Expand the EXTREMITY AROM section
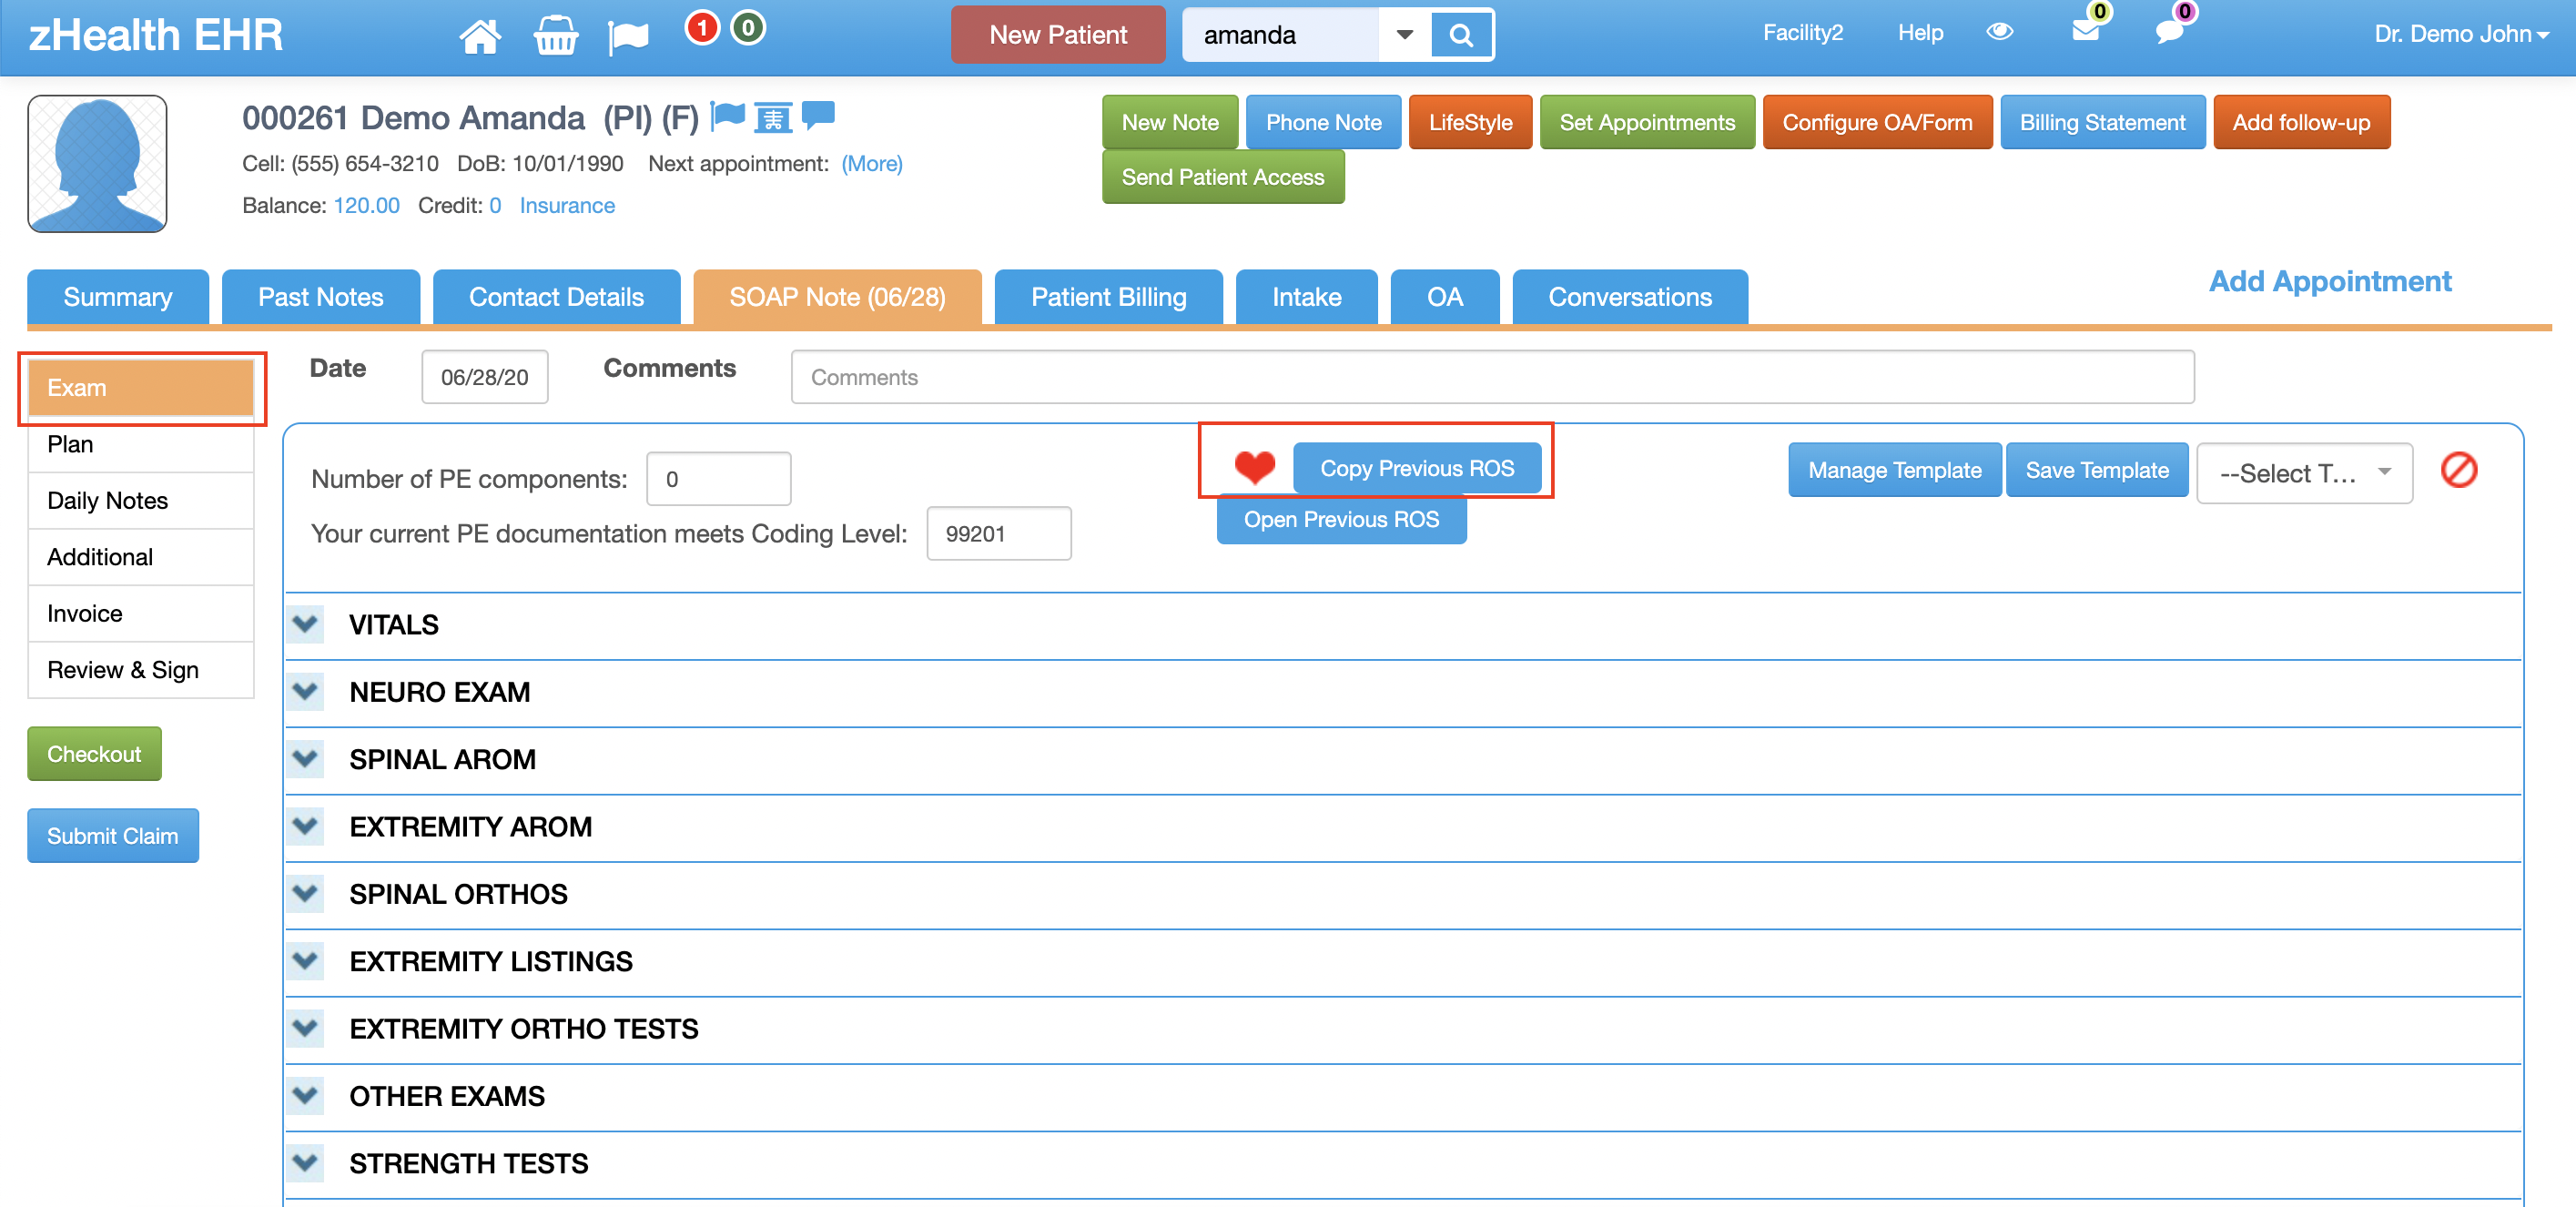This screenshot has height=1207, width=2576. pos(305,826)
